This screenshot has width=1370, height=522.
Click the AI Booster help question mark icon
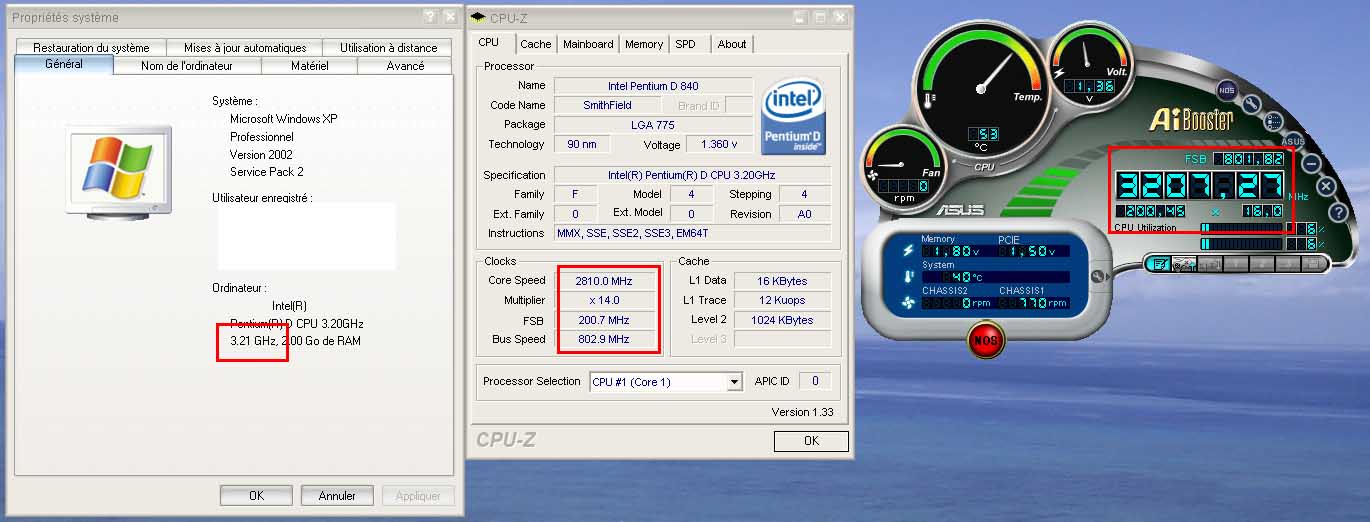1338,212
